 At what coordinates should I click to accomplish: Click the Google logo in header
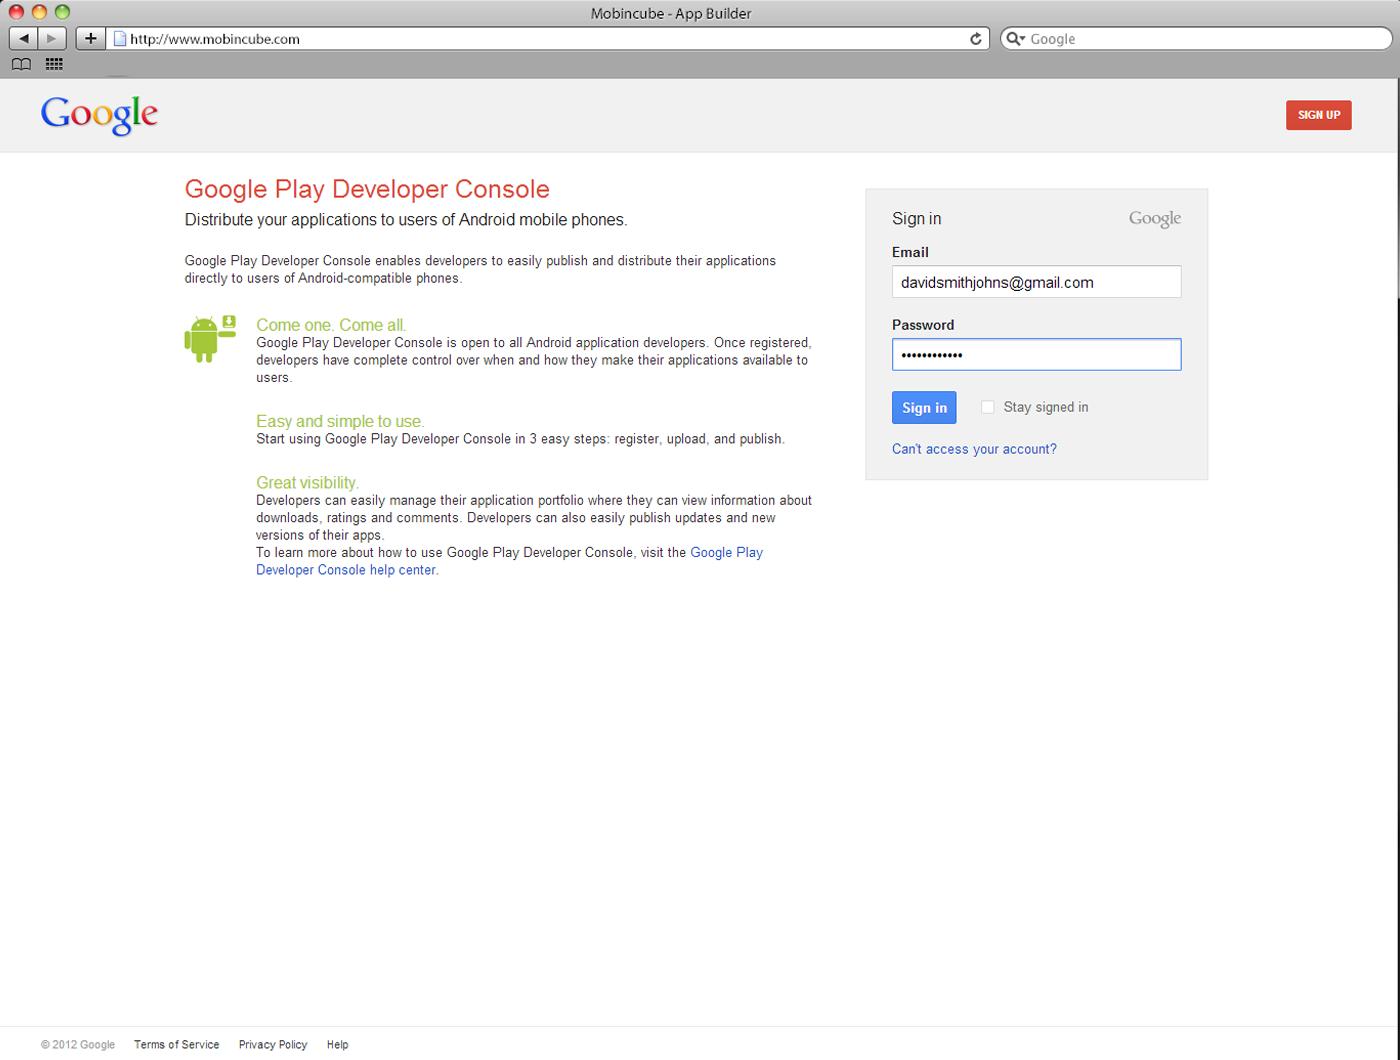99,115
